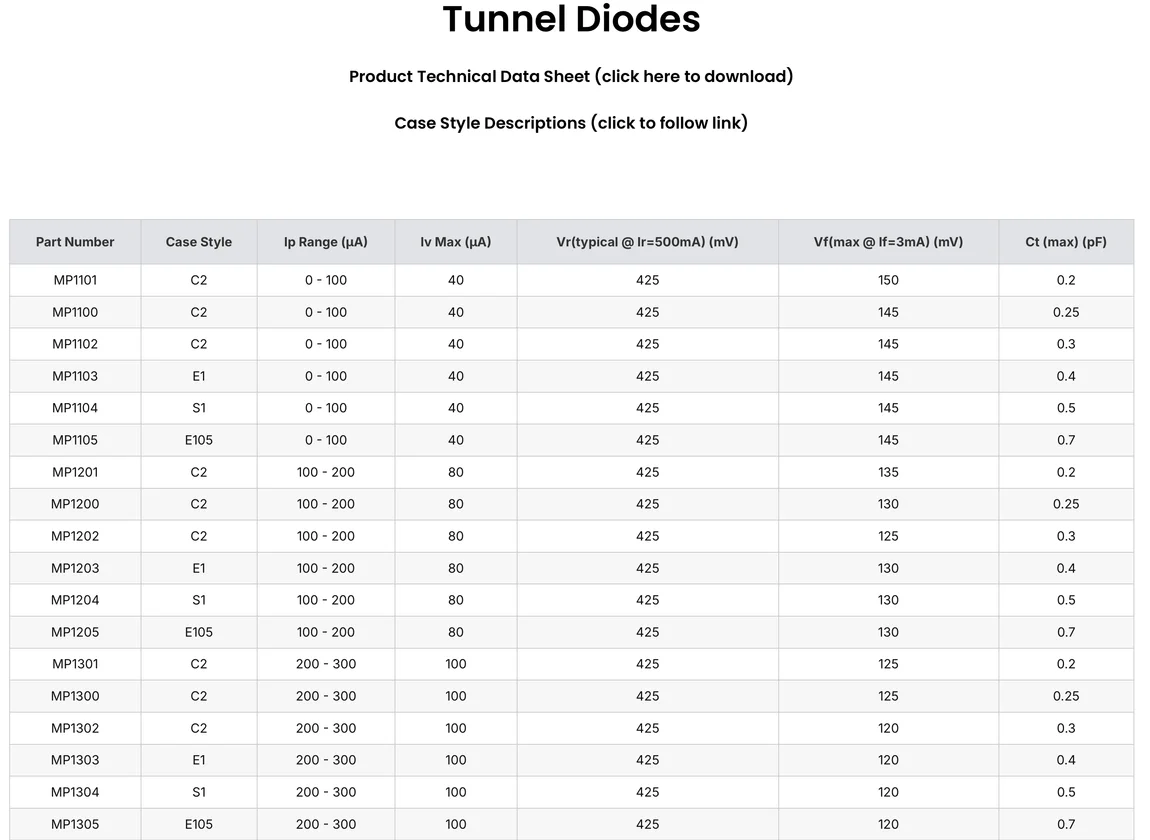
Task: Click the MP1302 part number cell
Action: click(75, 728)
